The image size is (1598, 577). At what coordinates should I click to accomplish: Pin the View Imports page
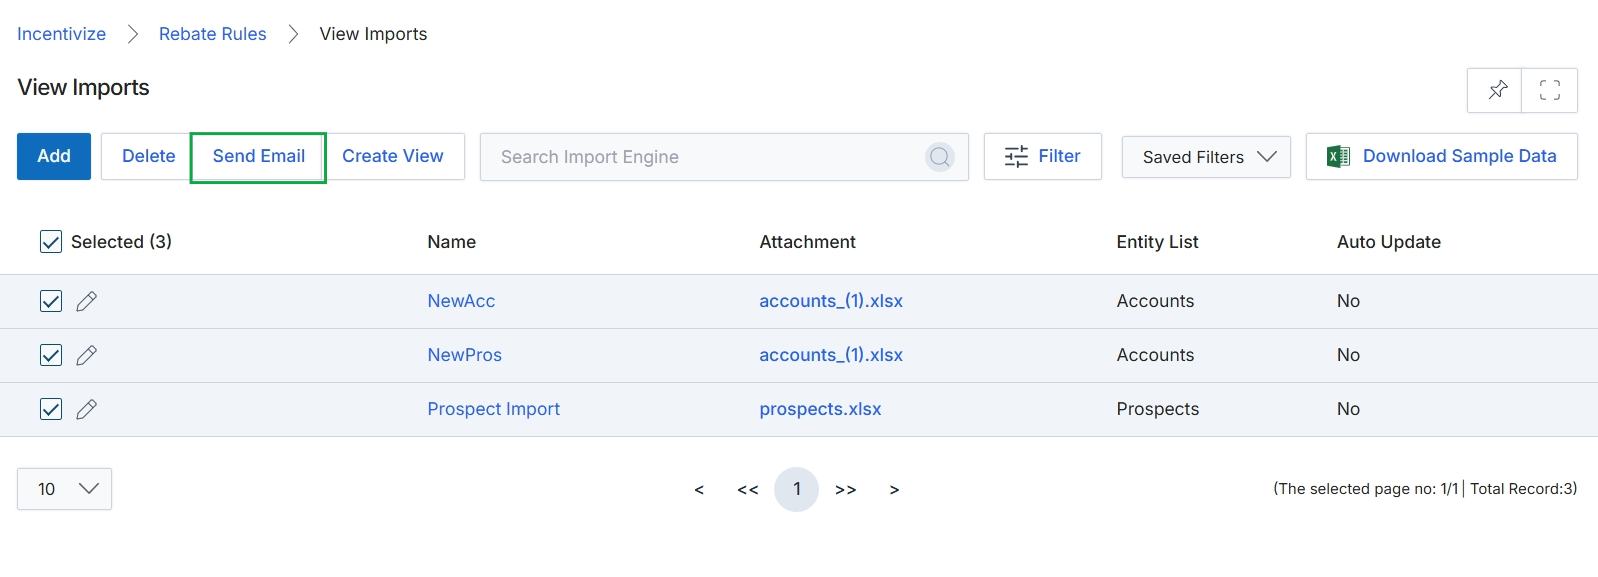[x=1496, y=90]
